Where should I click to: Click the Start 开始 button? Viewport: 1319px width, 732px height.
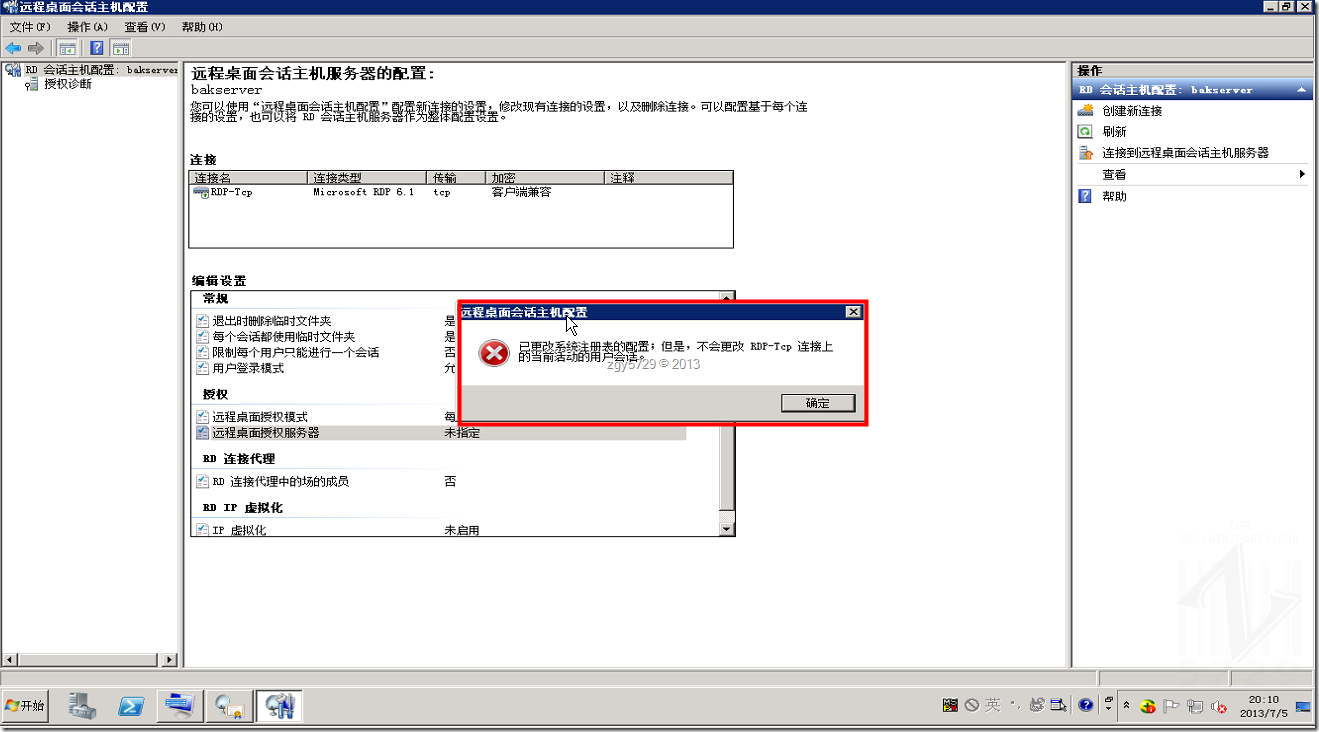point(26,706)
